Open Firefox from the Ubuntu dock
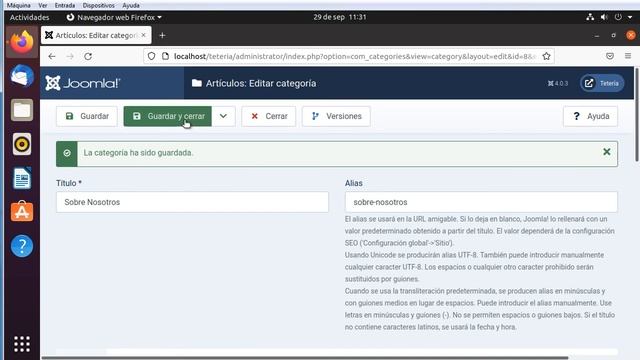Image resolution: width=640 pixels, height=360 pixels. (22, 42)
